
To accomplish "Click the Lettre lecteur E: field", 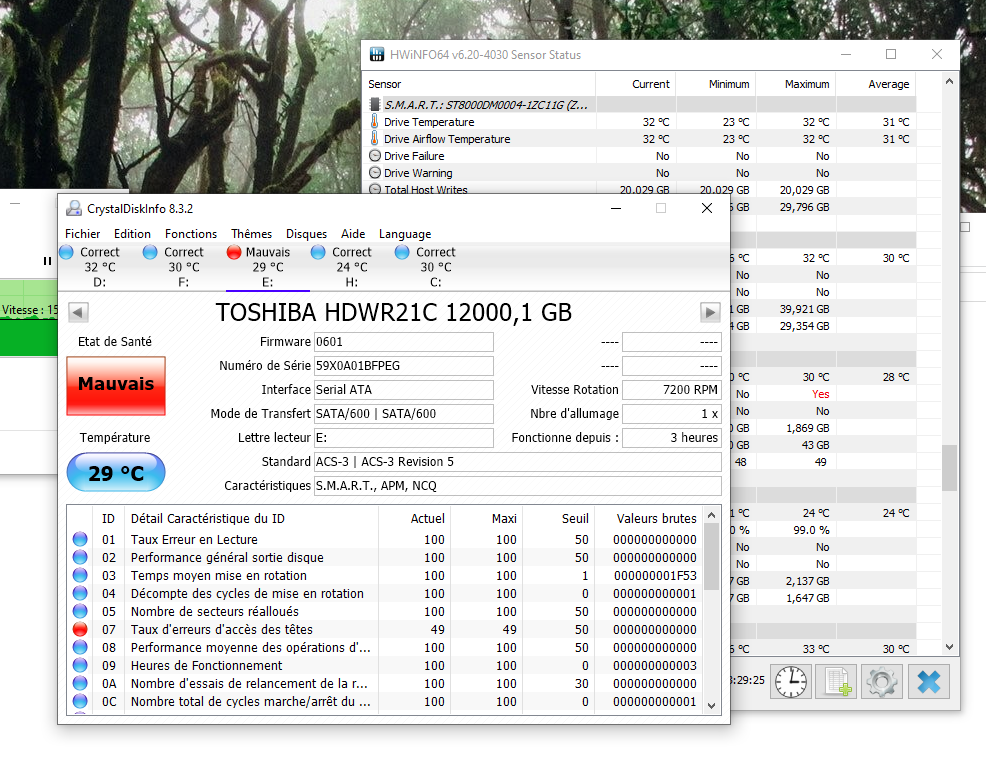I will pos(404,437).
